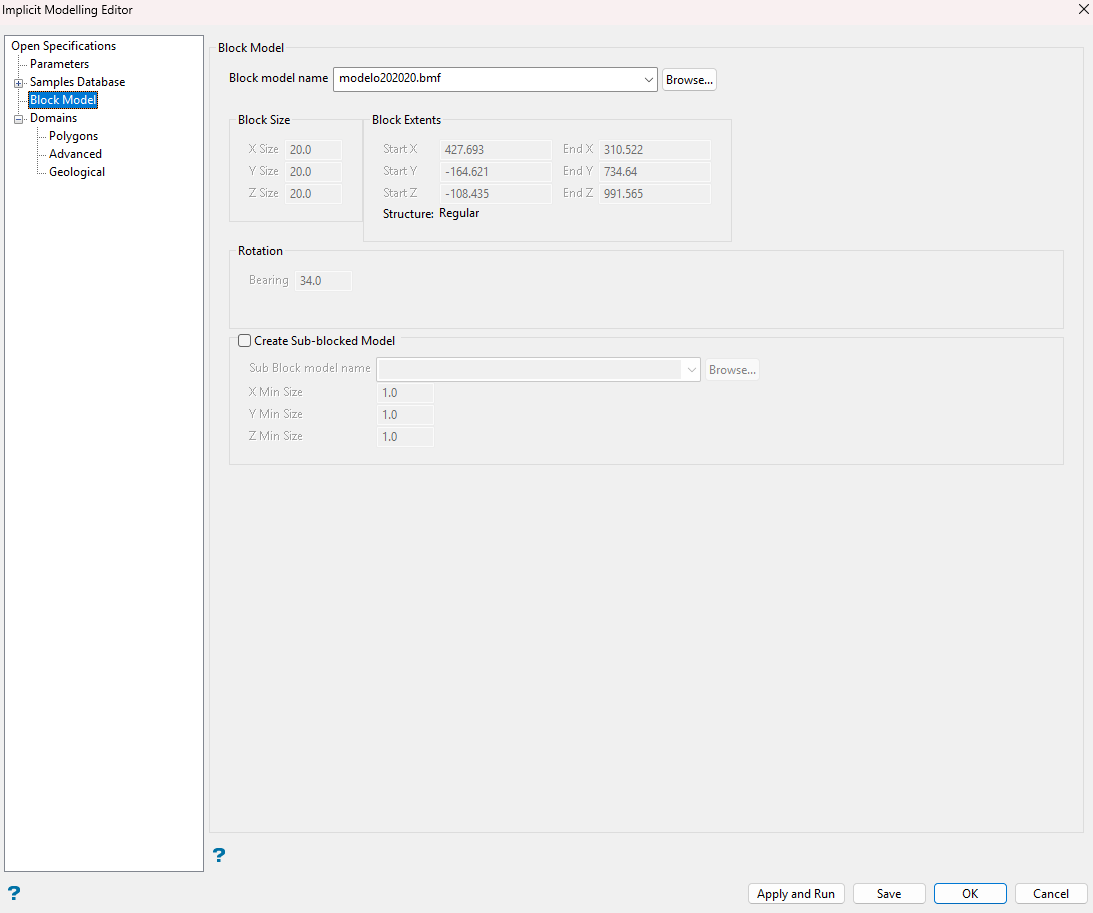Screen dimensions: 1093x913
Task: Select Block Model tree item
Action: tap(63, 100)
